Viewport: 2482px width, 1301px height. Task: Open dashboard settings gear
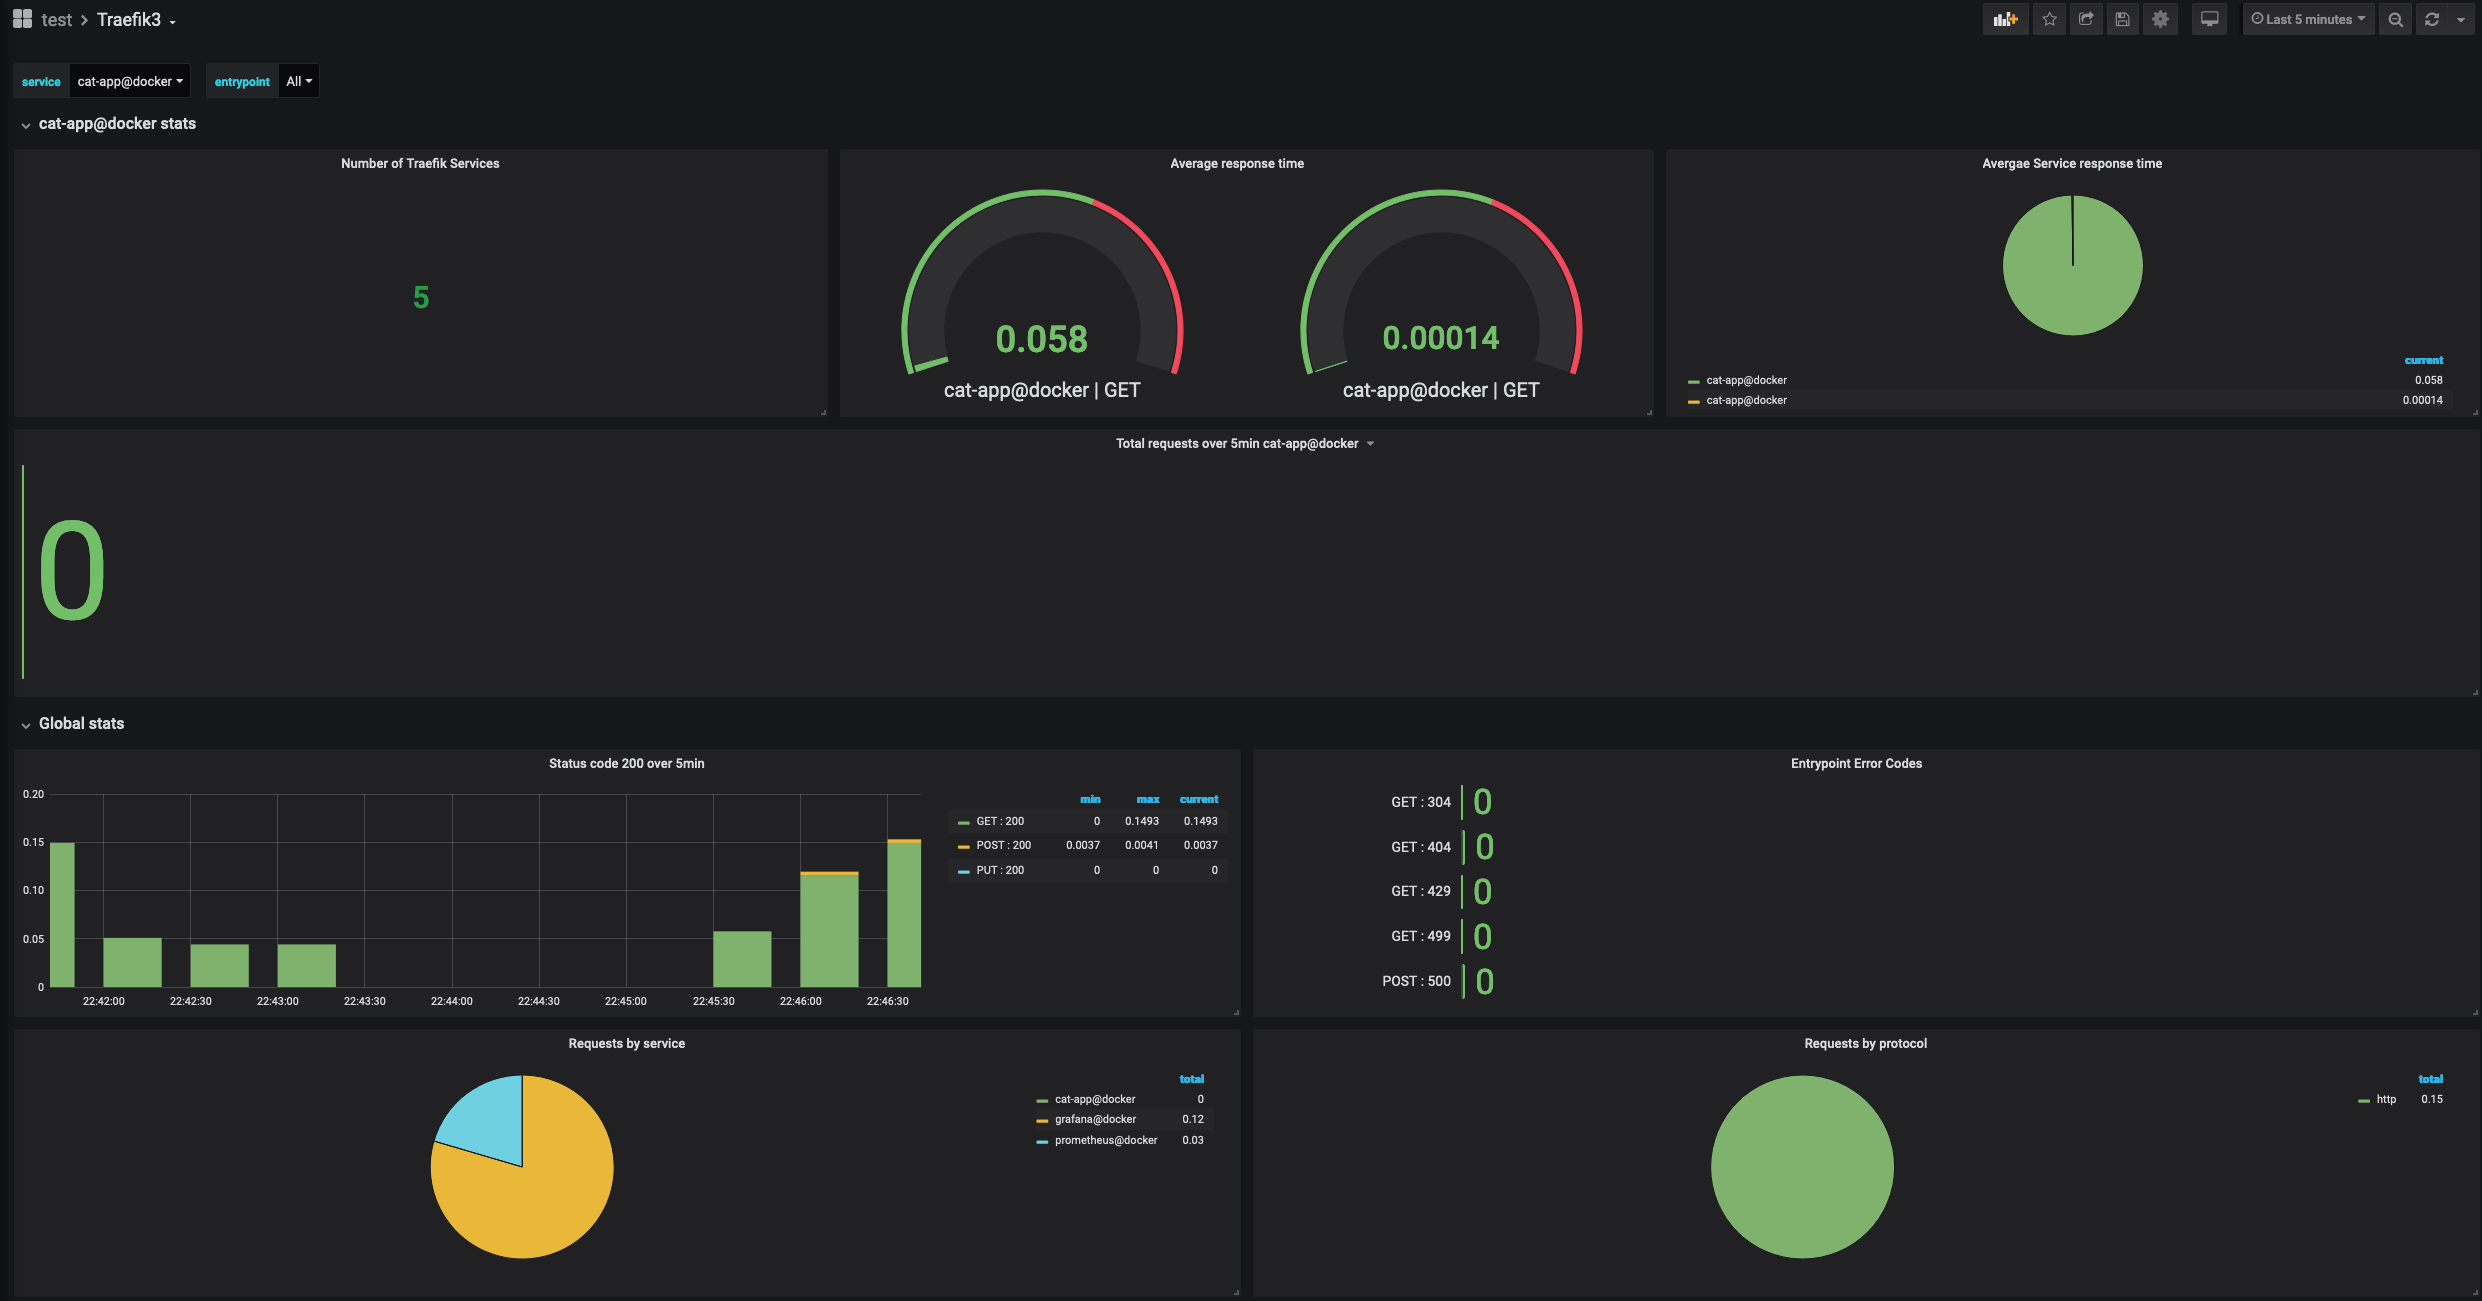click(x=2160, y=19)
